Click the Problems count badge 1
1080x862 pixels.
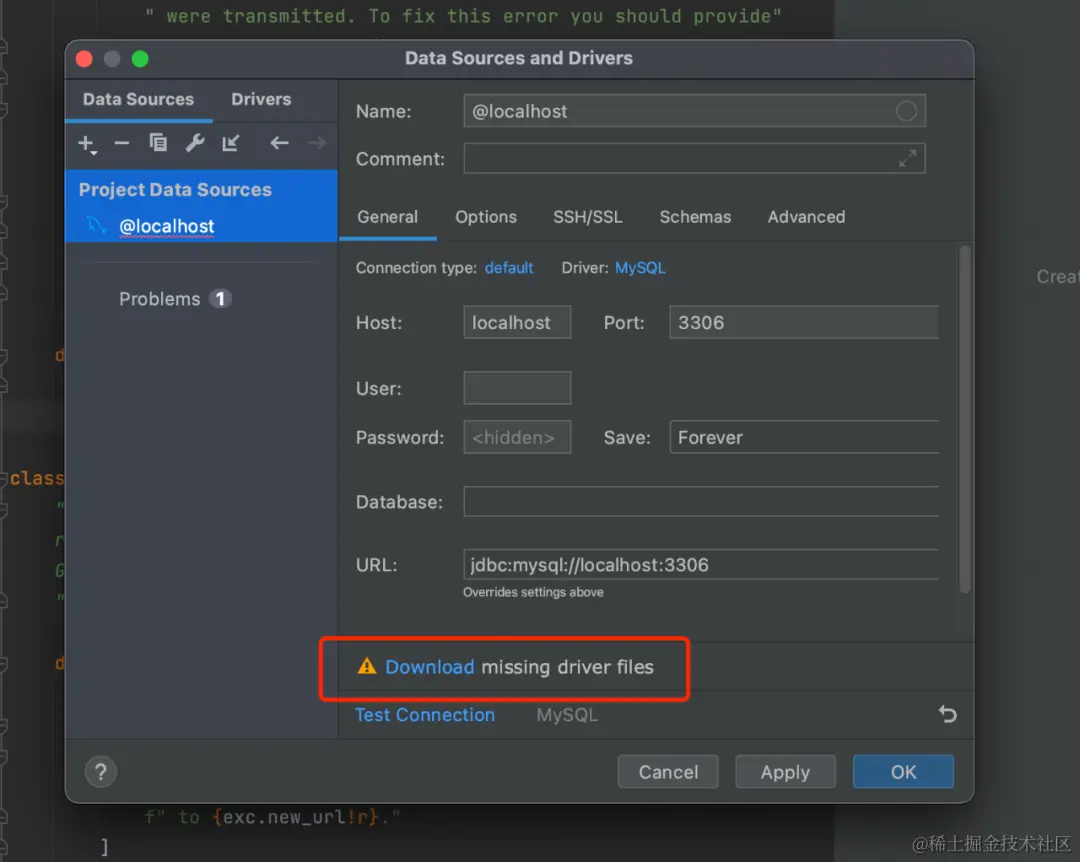(x=220, y=299)
